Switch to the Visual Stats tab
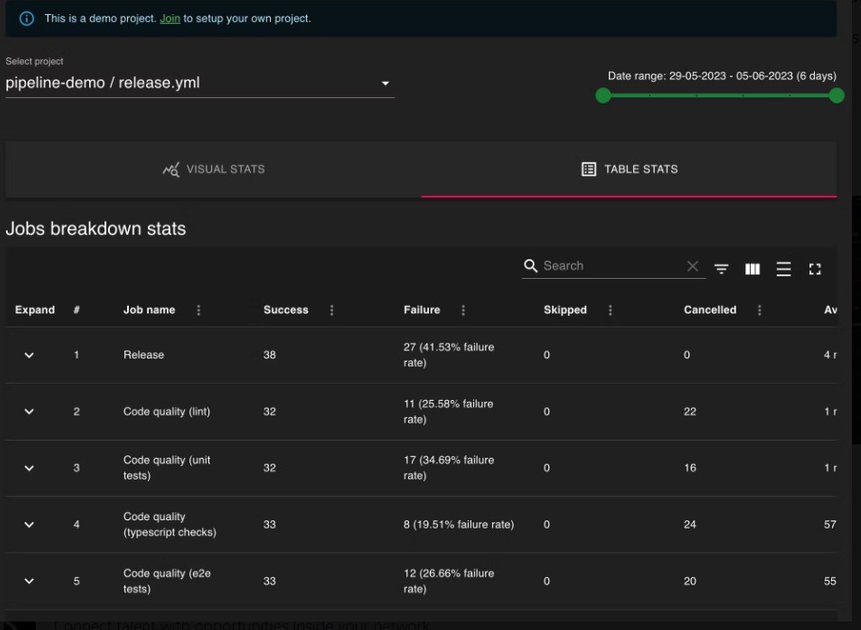The height and width of the screenshot is (630, 861). (213, 168)
